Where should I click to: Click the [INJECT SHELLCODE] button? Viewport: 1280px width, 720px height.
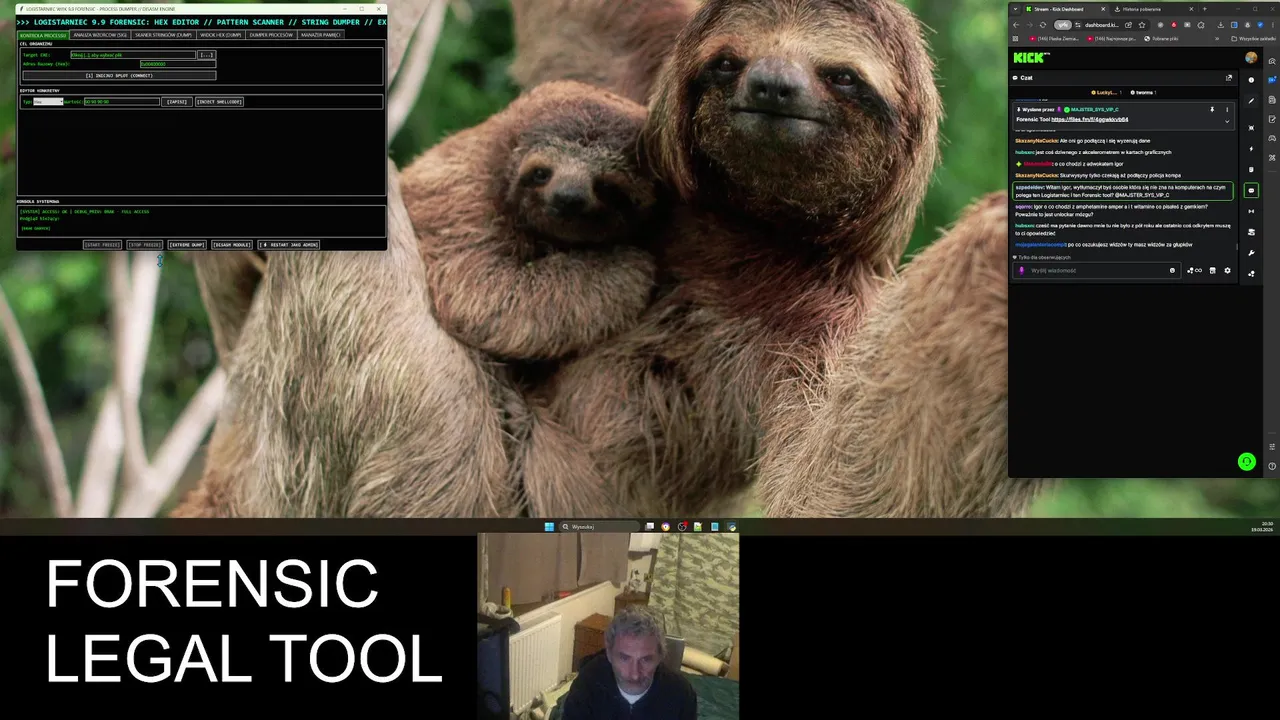coord(219,102)
